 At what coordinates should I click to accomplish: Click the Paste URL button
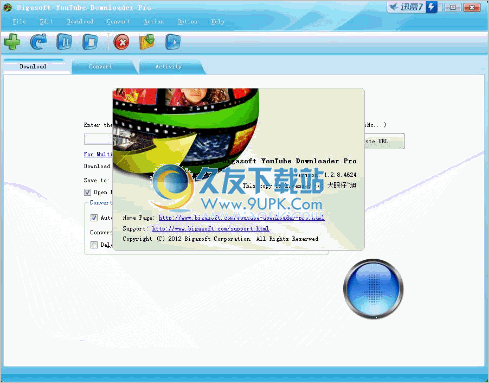(x=384, y=141)
